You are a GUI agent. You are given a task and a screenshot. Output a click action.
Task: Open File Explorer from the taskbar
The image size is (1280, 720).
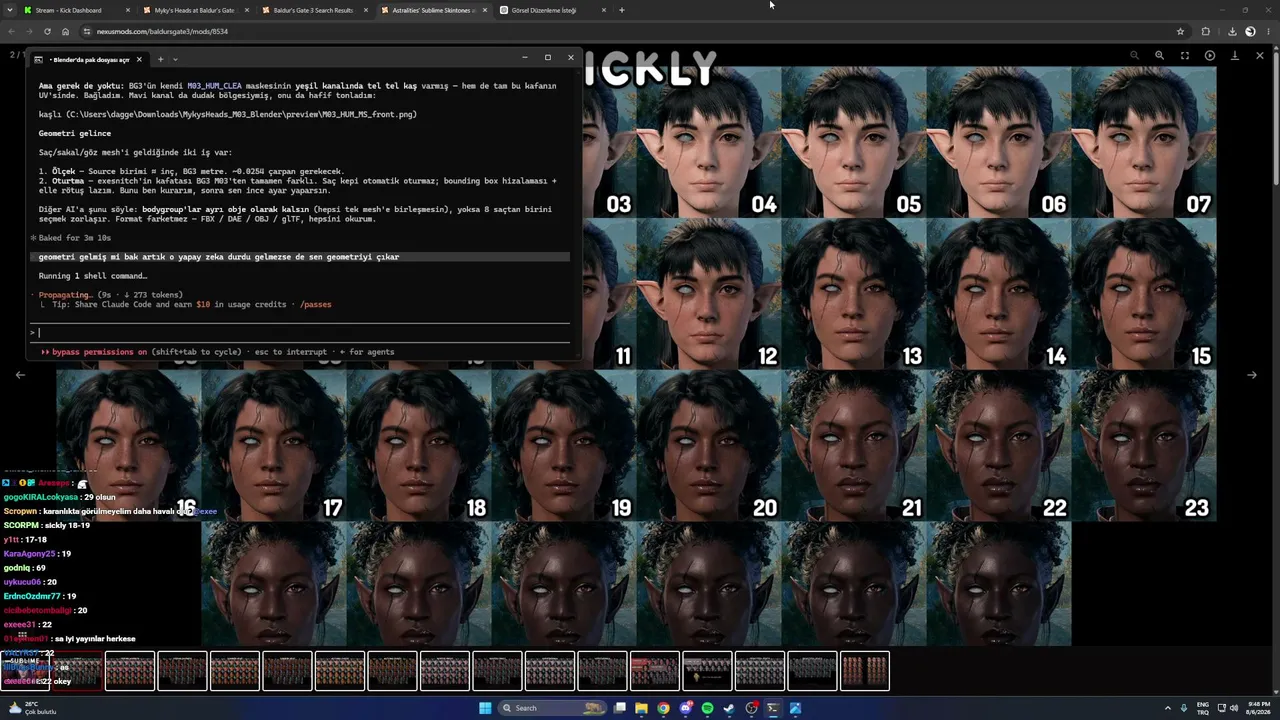point(641,708)
